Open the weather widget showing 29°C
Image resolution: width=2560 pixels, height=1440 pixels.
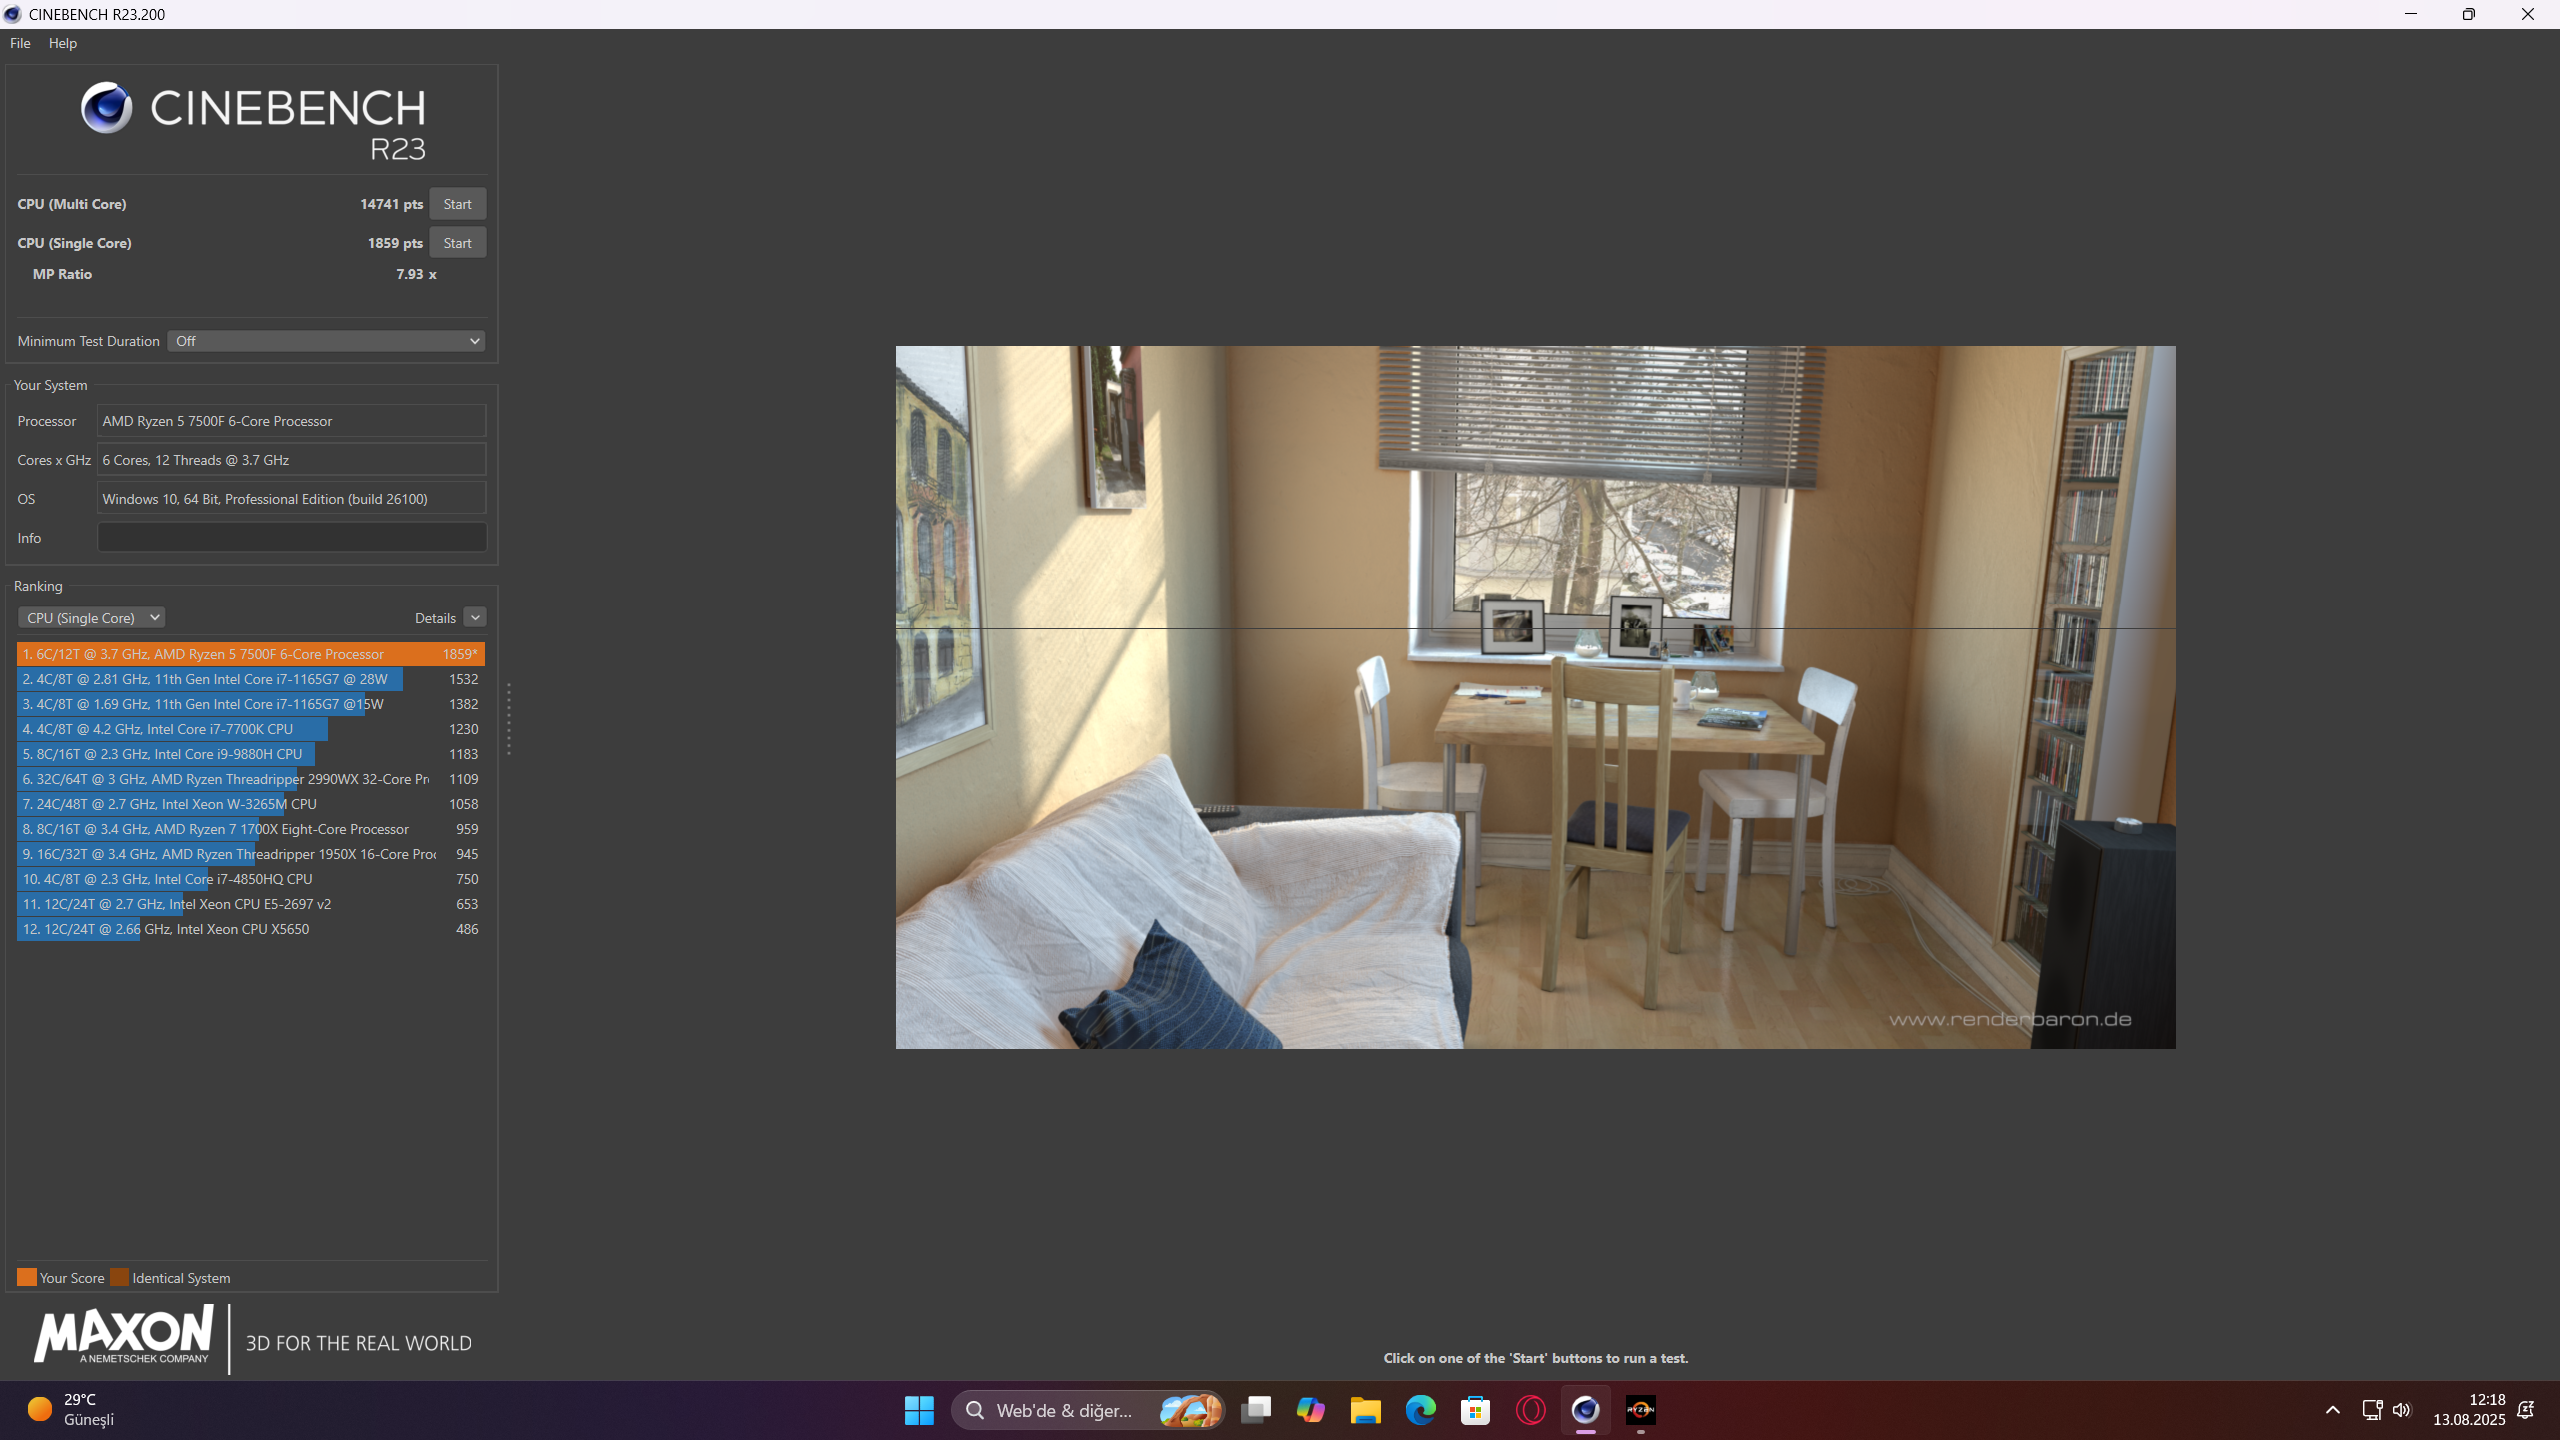(x=70, y=1410)
